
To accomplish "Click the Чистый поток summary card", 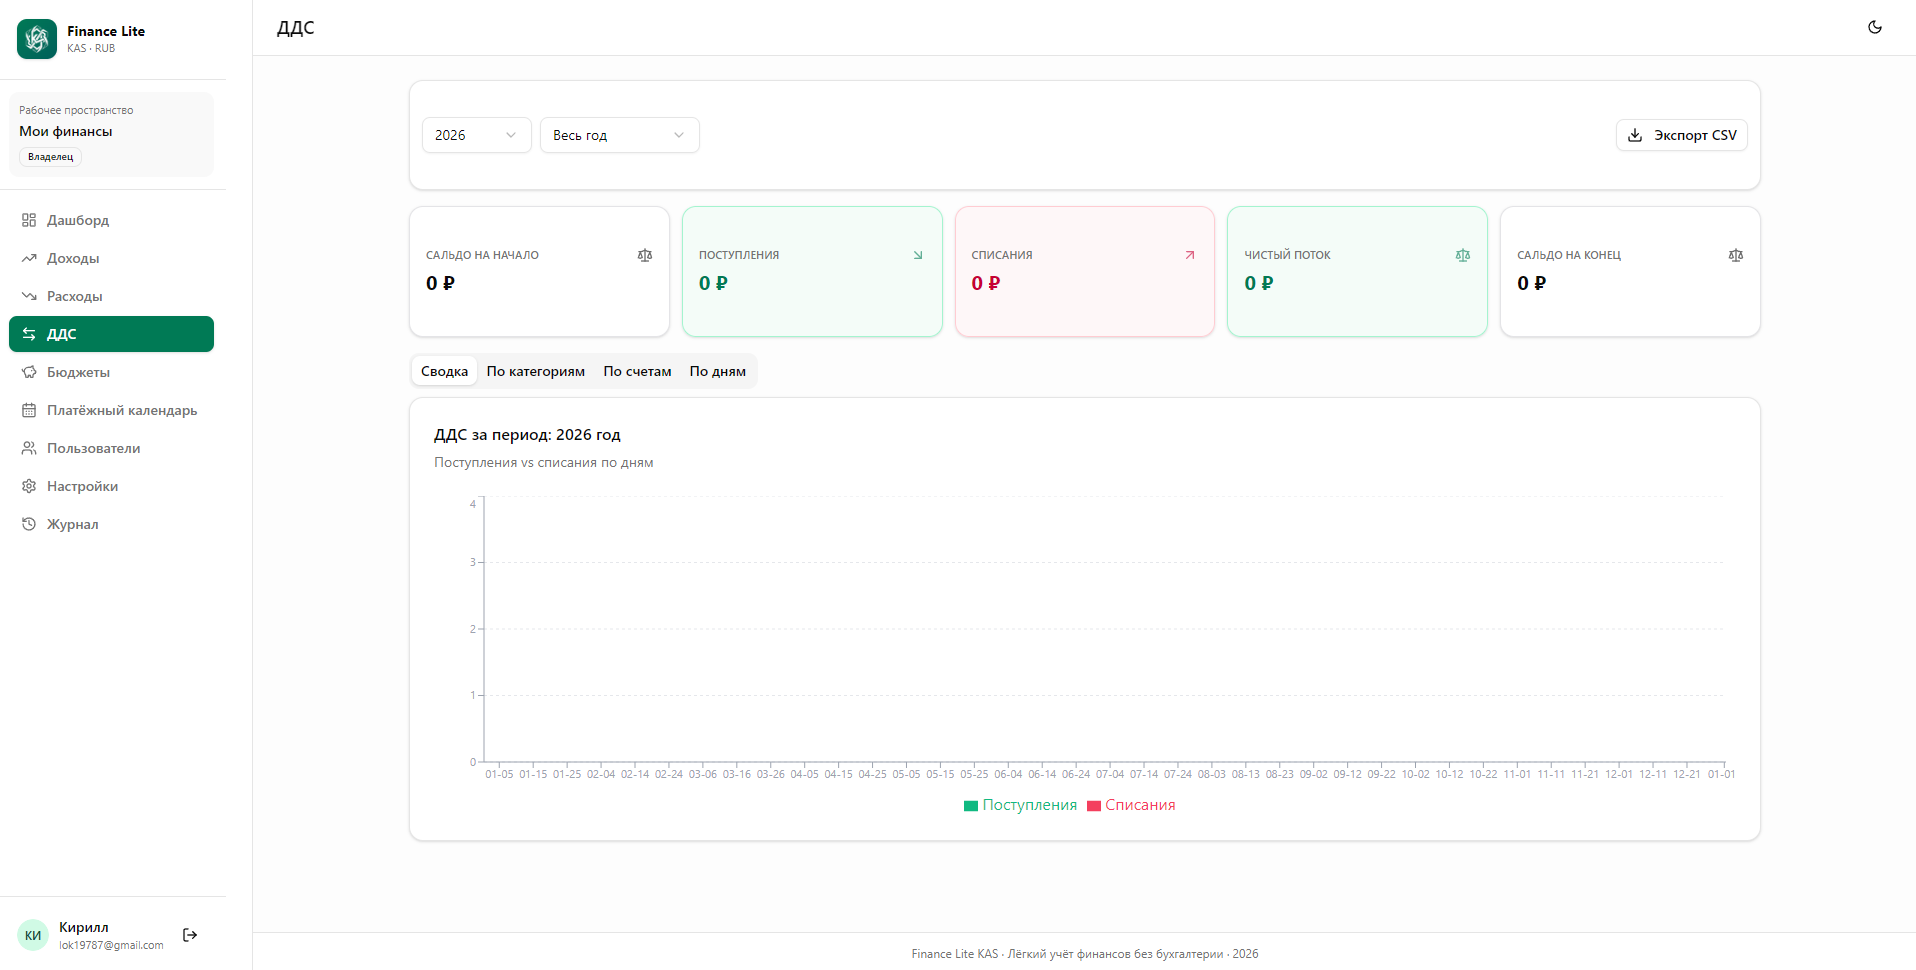I will pos(1357,271).
